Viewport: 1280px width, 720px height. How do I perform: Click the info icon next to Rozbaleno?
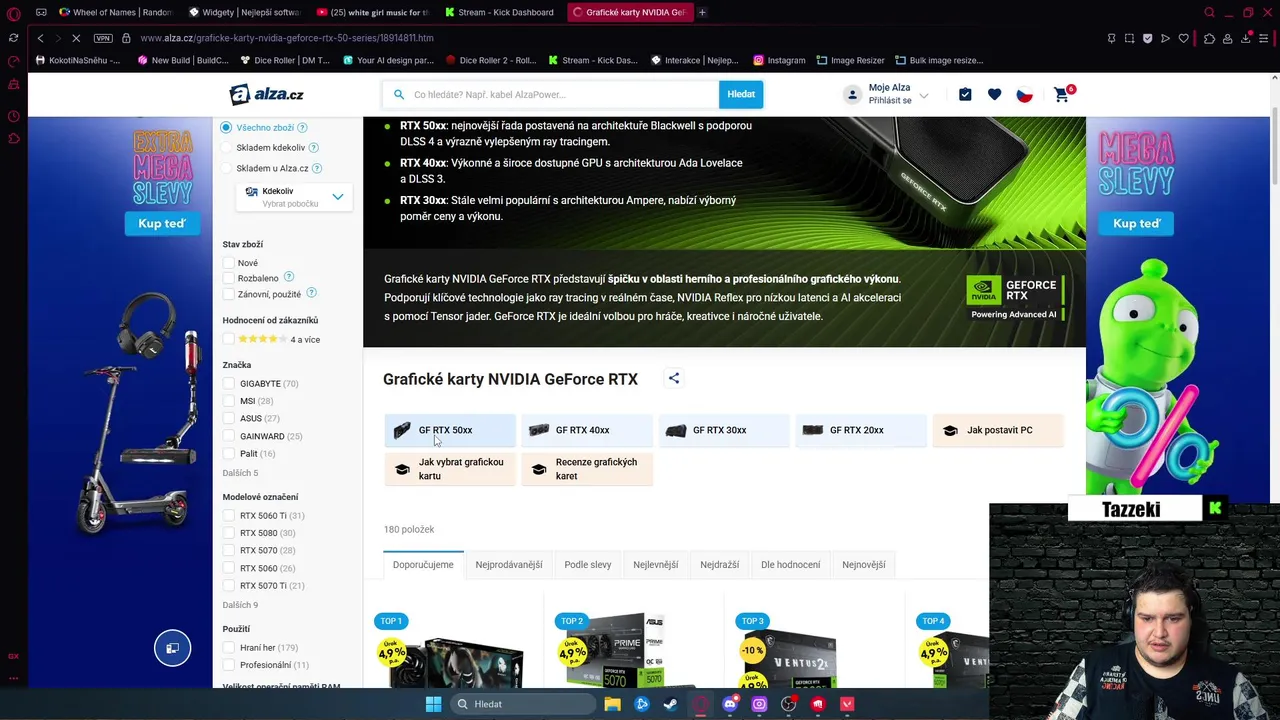pyautogui.click(x=289, y=277)
